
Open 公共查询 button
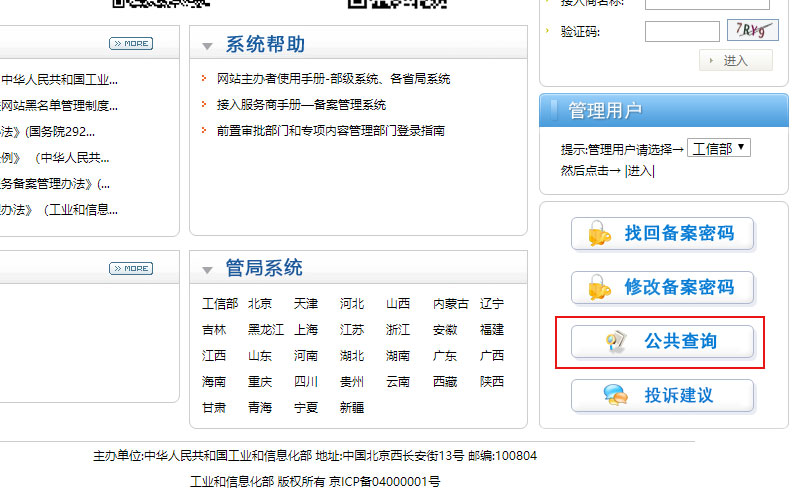662,341
